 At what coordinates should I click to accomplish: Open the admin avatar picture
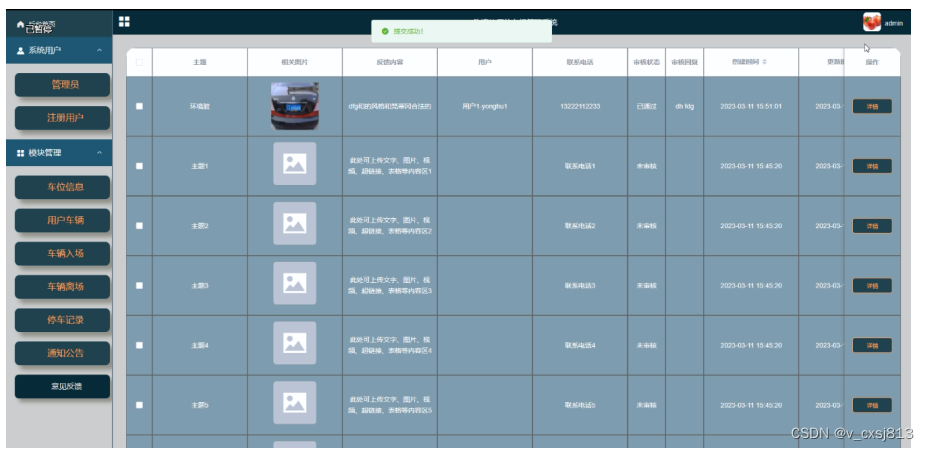coord(872,23)
